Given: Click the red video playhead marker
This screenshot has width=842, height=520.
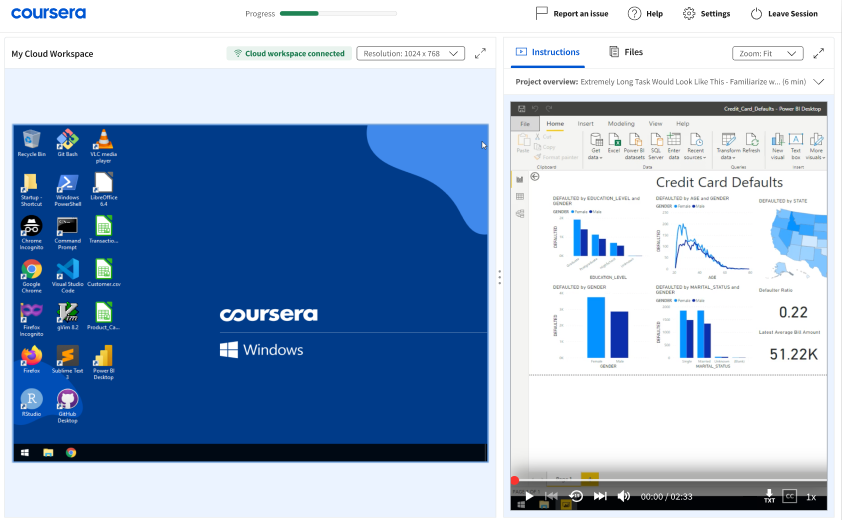Looking at the screenshot, I should 515,480.
